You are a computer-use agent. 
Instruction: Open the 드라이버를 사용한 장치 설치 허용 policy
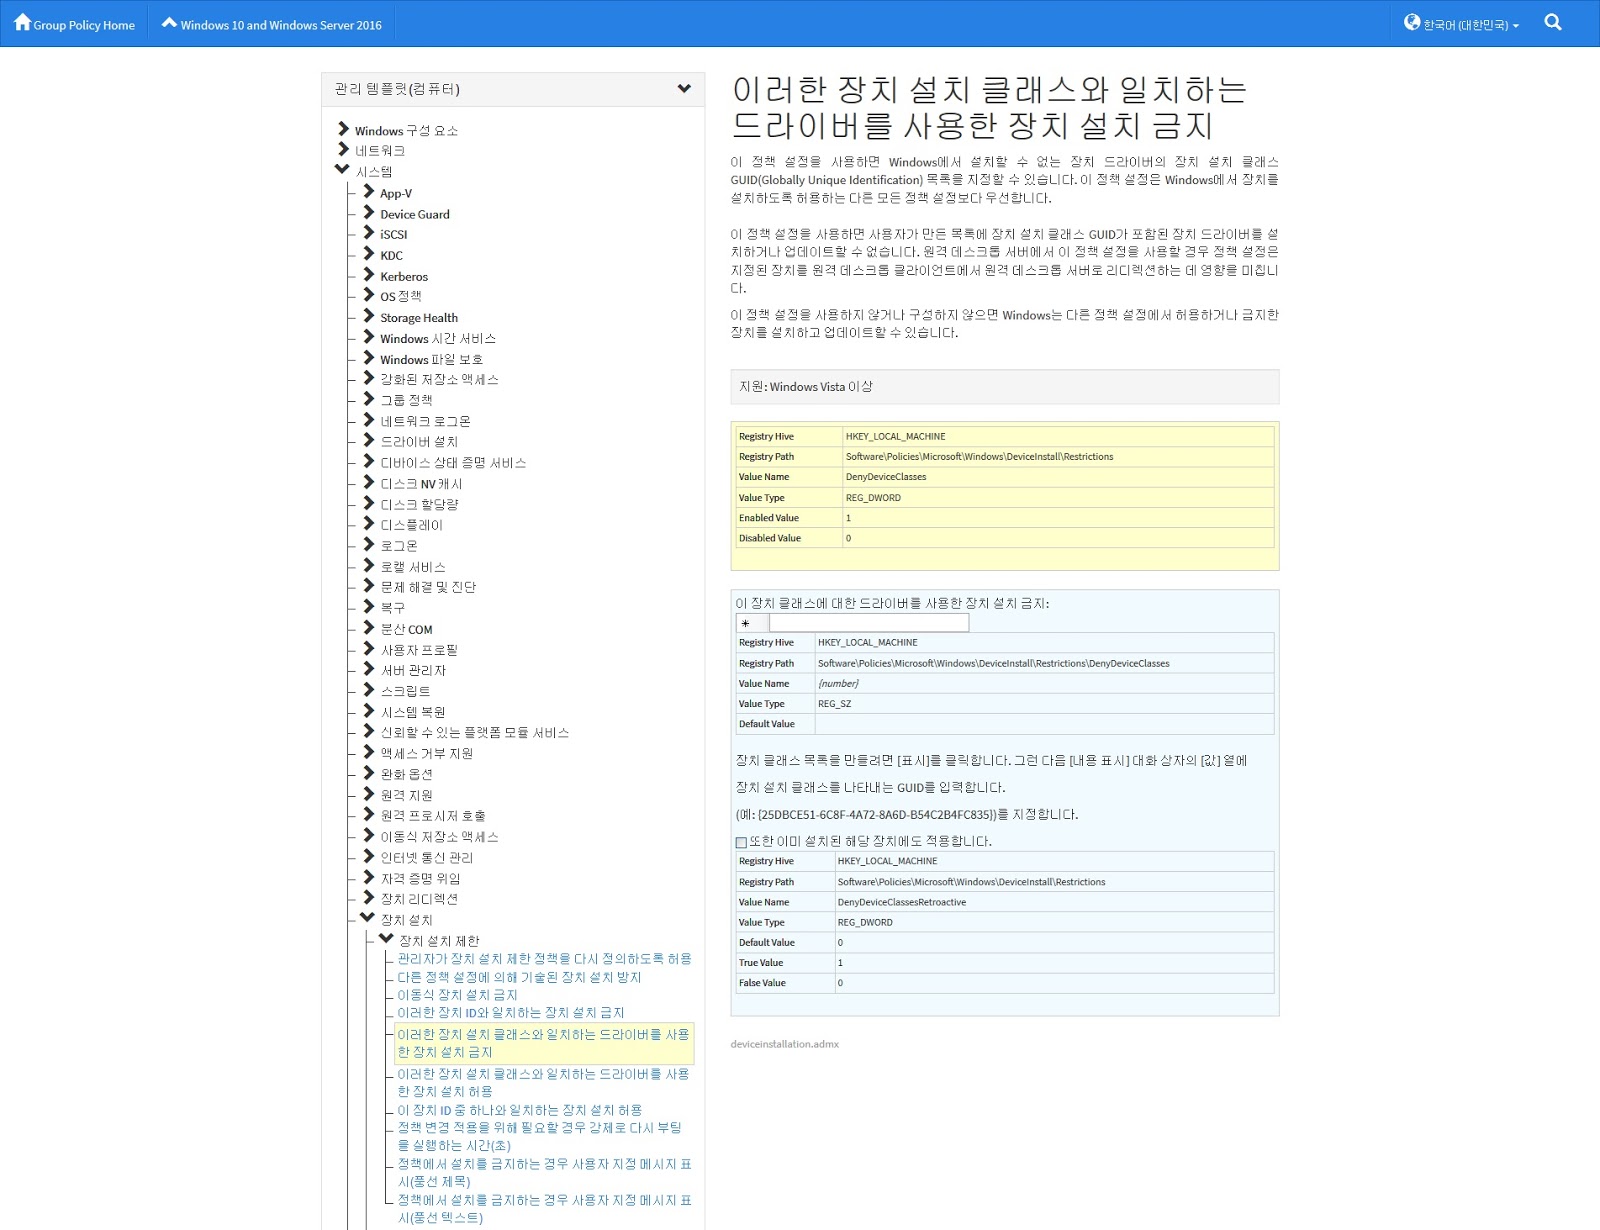click(x=544, y=1082)
